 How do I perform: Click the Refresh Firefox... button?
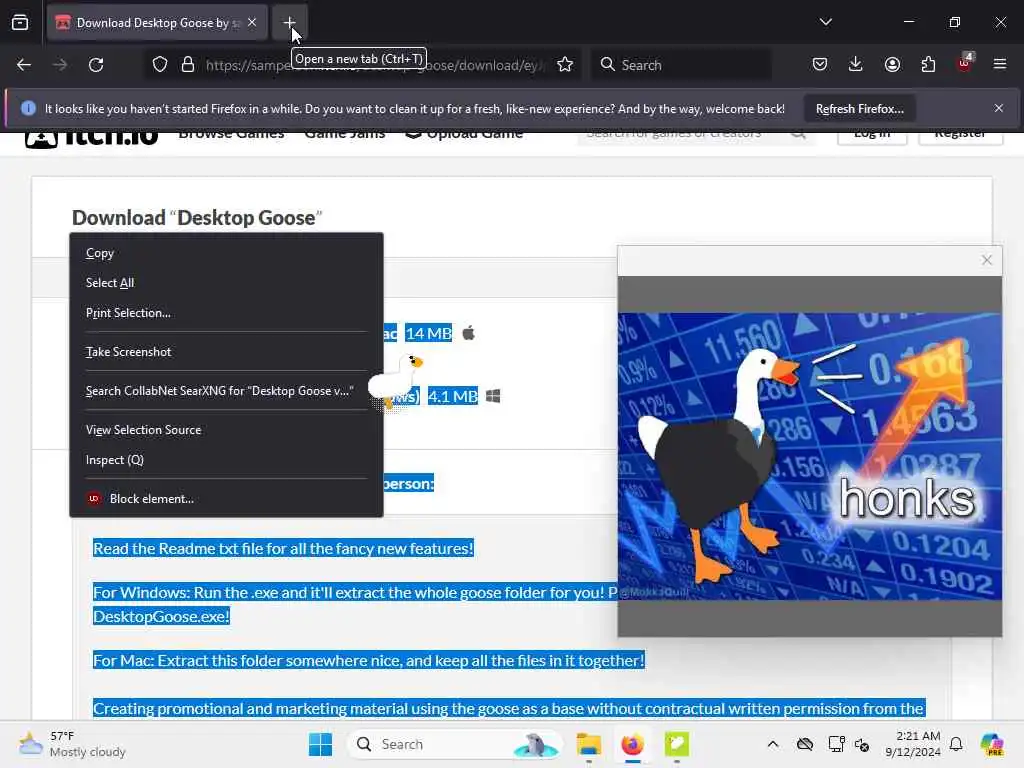click(859, 108)
